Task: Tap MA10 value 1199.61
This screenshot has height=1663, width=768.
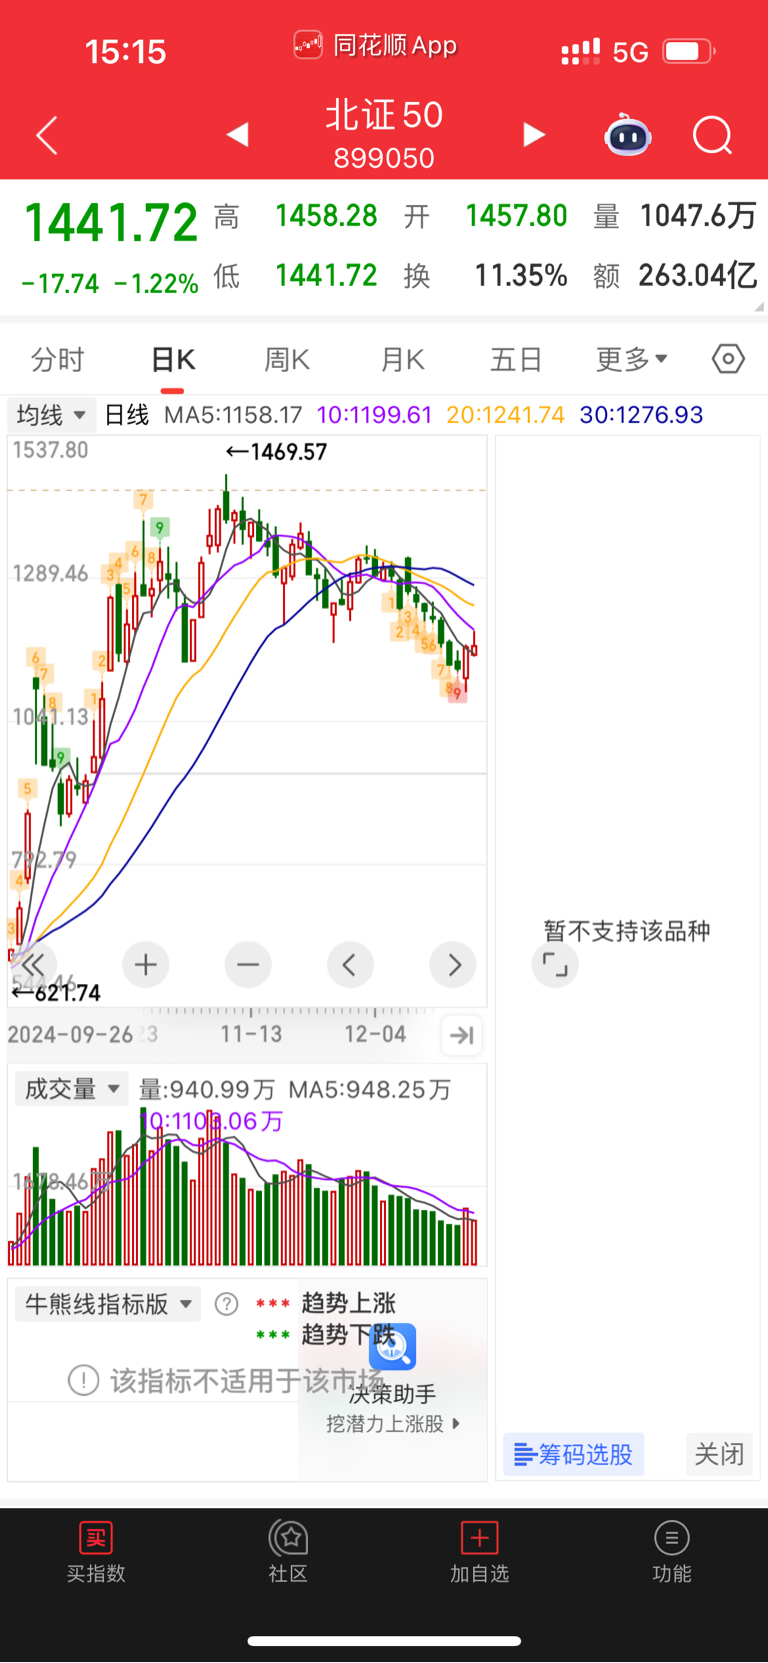Action: pos(374,415)
